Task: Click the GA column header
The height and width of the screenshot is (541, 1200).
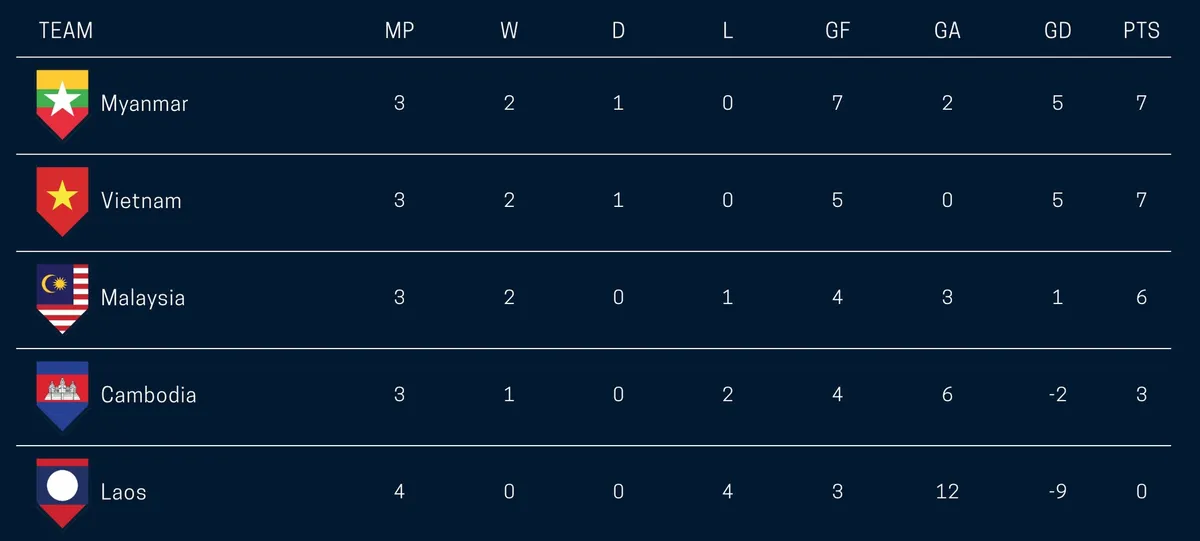Action: point(947,31)
